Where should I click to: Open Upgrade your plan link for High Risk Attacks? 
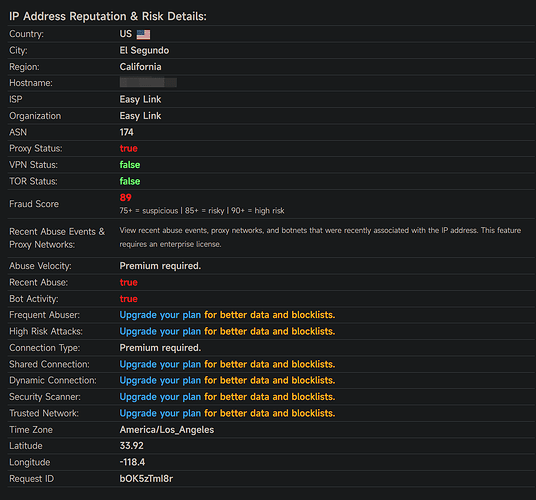coord(160,331)
